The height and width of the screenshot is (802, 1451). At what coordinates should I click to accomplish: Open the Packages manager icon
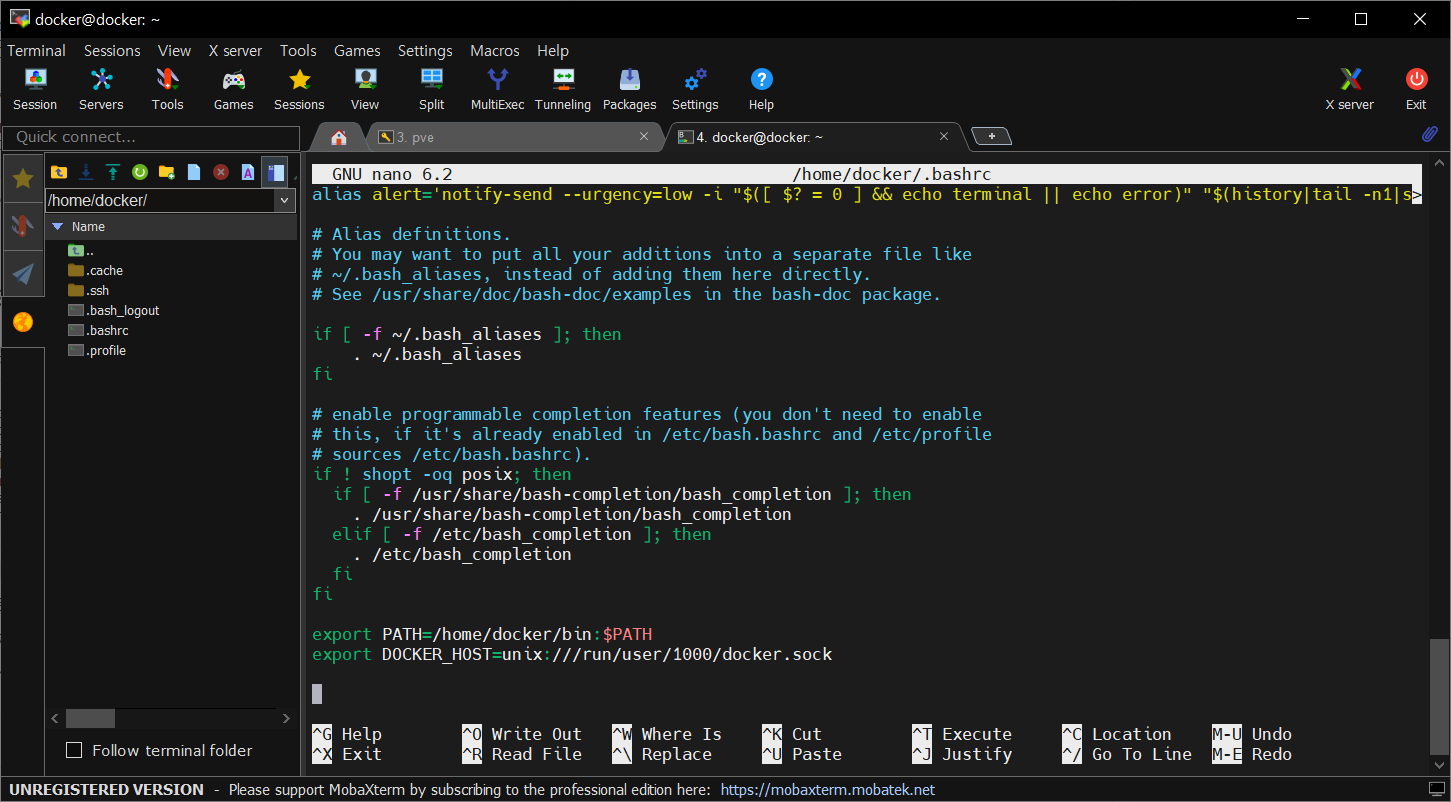pos(629,88)
